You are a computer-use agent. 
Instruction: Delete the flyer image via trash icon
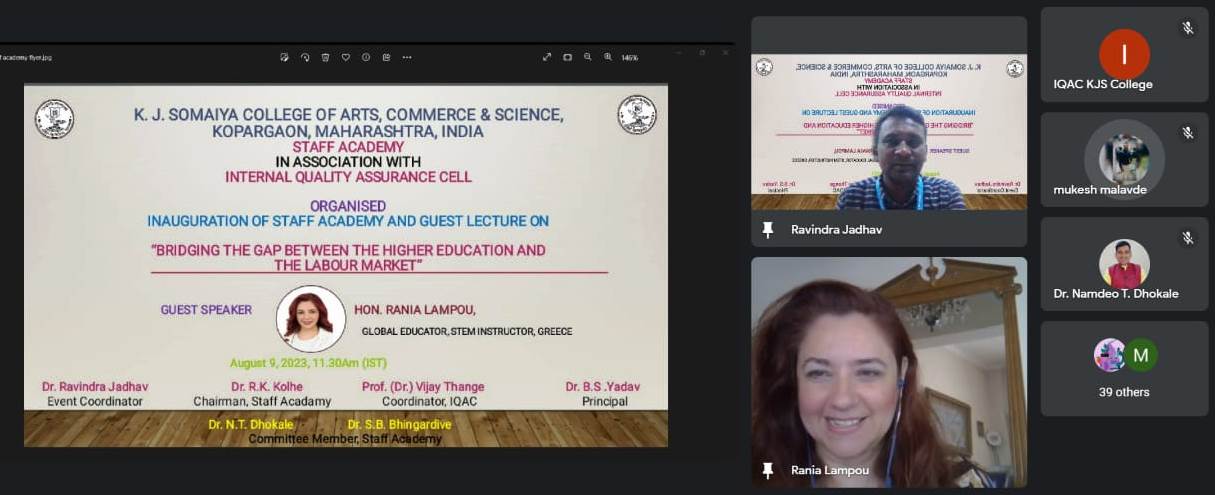click(325, 57)
